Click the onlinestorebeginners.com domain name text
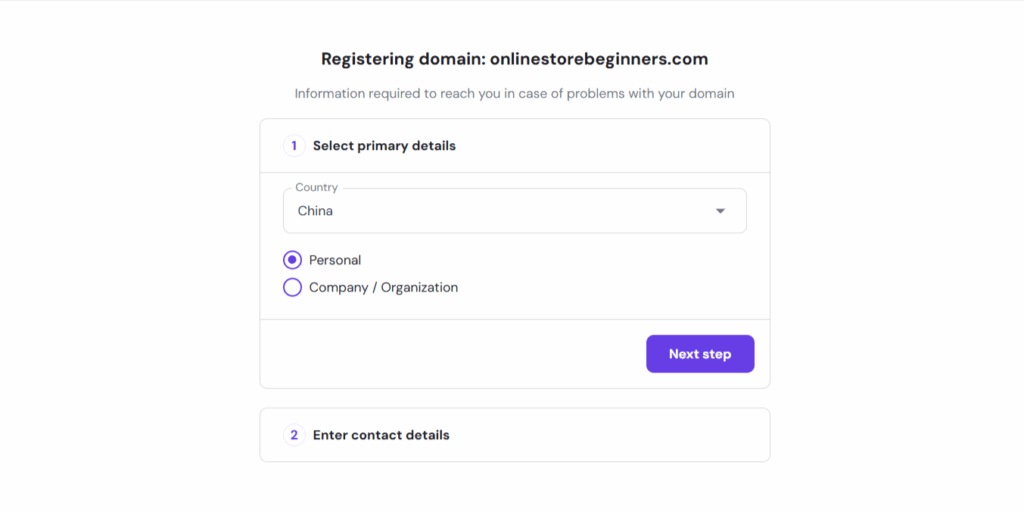Screen dimensions: 1024x512 click(598, 59)
